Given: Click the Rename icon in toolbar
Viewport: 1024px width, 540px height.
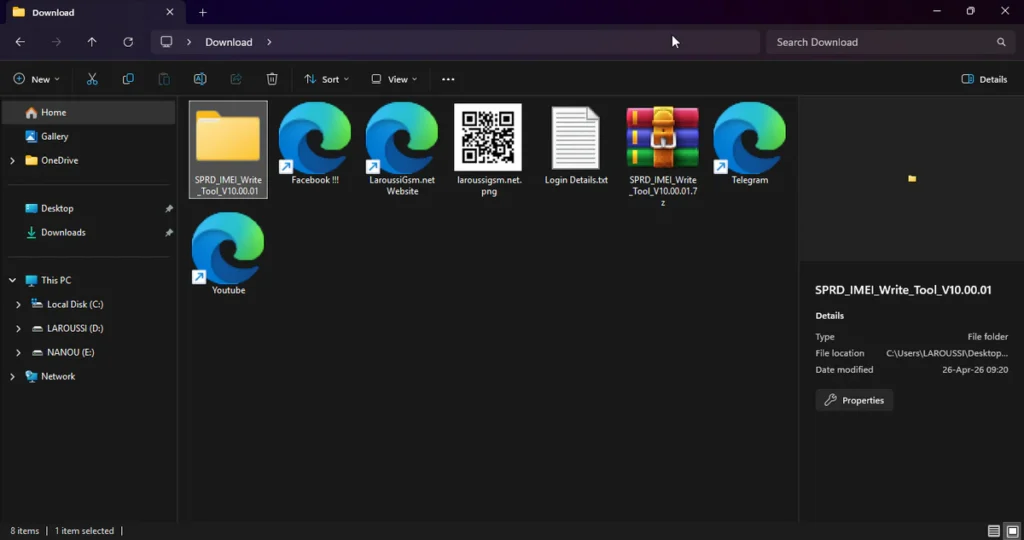Looking at the screenshot, I should [x=200, y=79].
